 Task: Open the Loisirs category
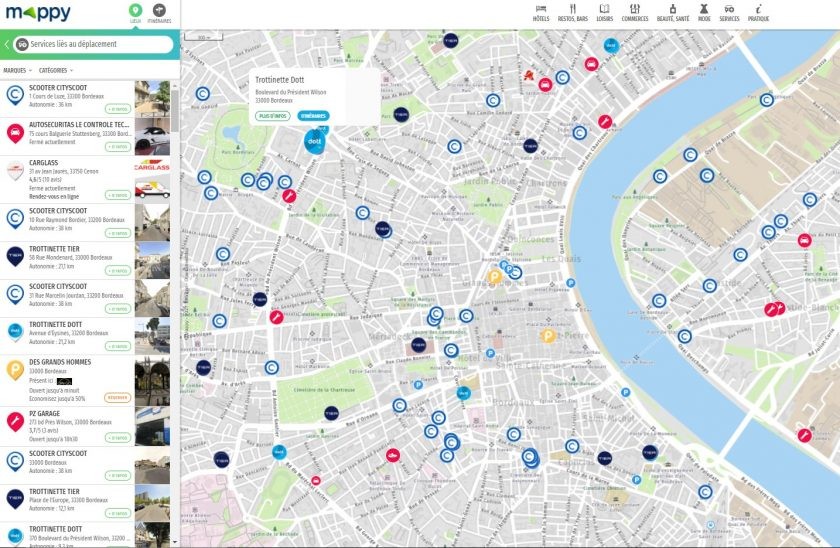point(604,13)
